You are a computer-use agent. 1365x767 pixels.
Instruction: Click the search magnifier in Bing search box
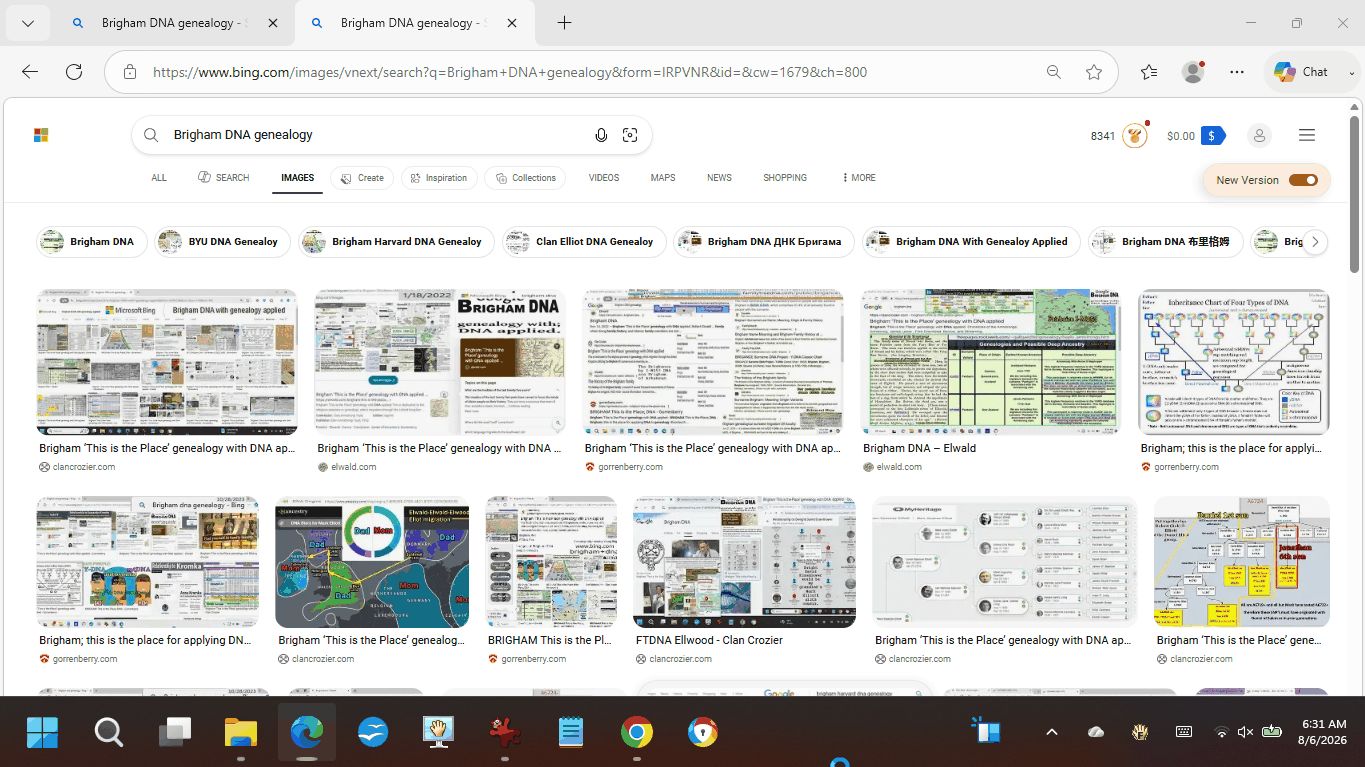tap(151, 135)
